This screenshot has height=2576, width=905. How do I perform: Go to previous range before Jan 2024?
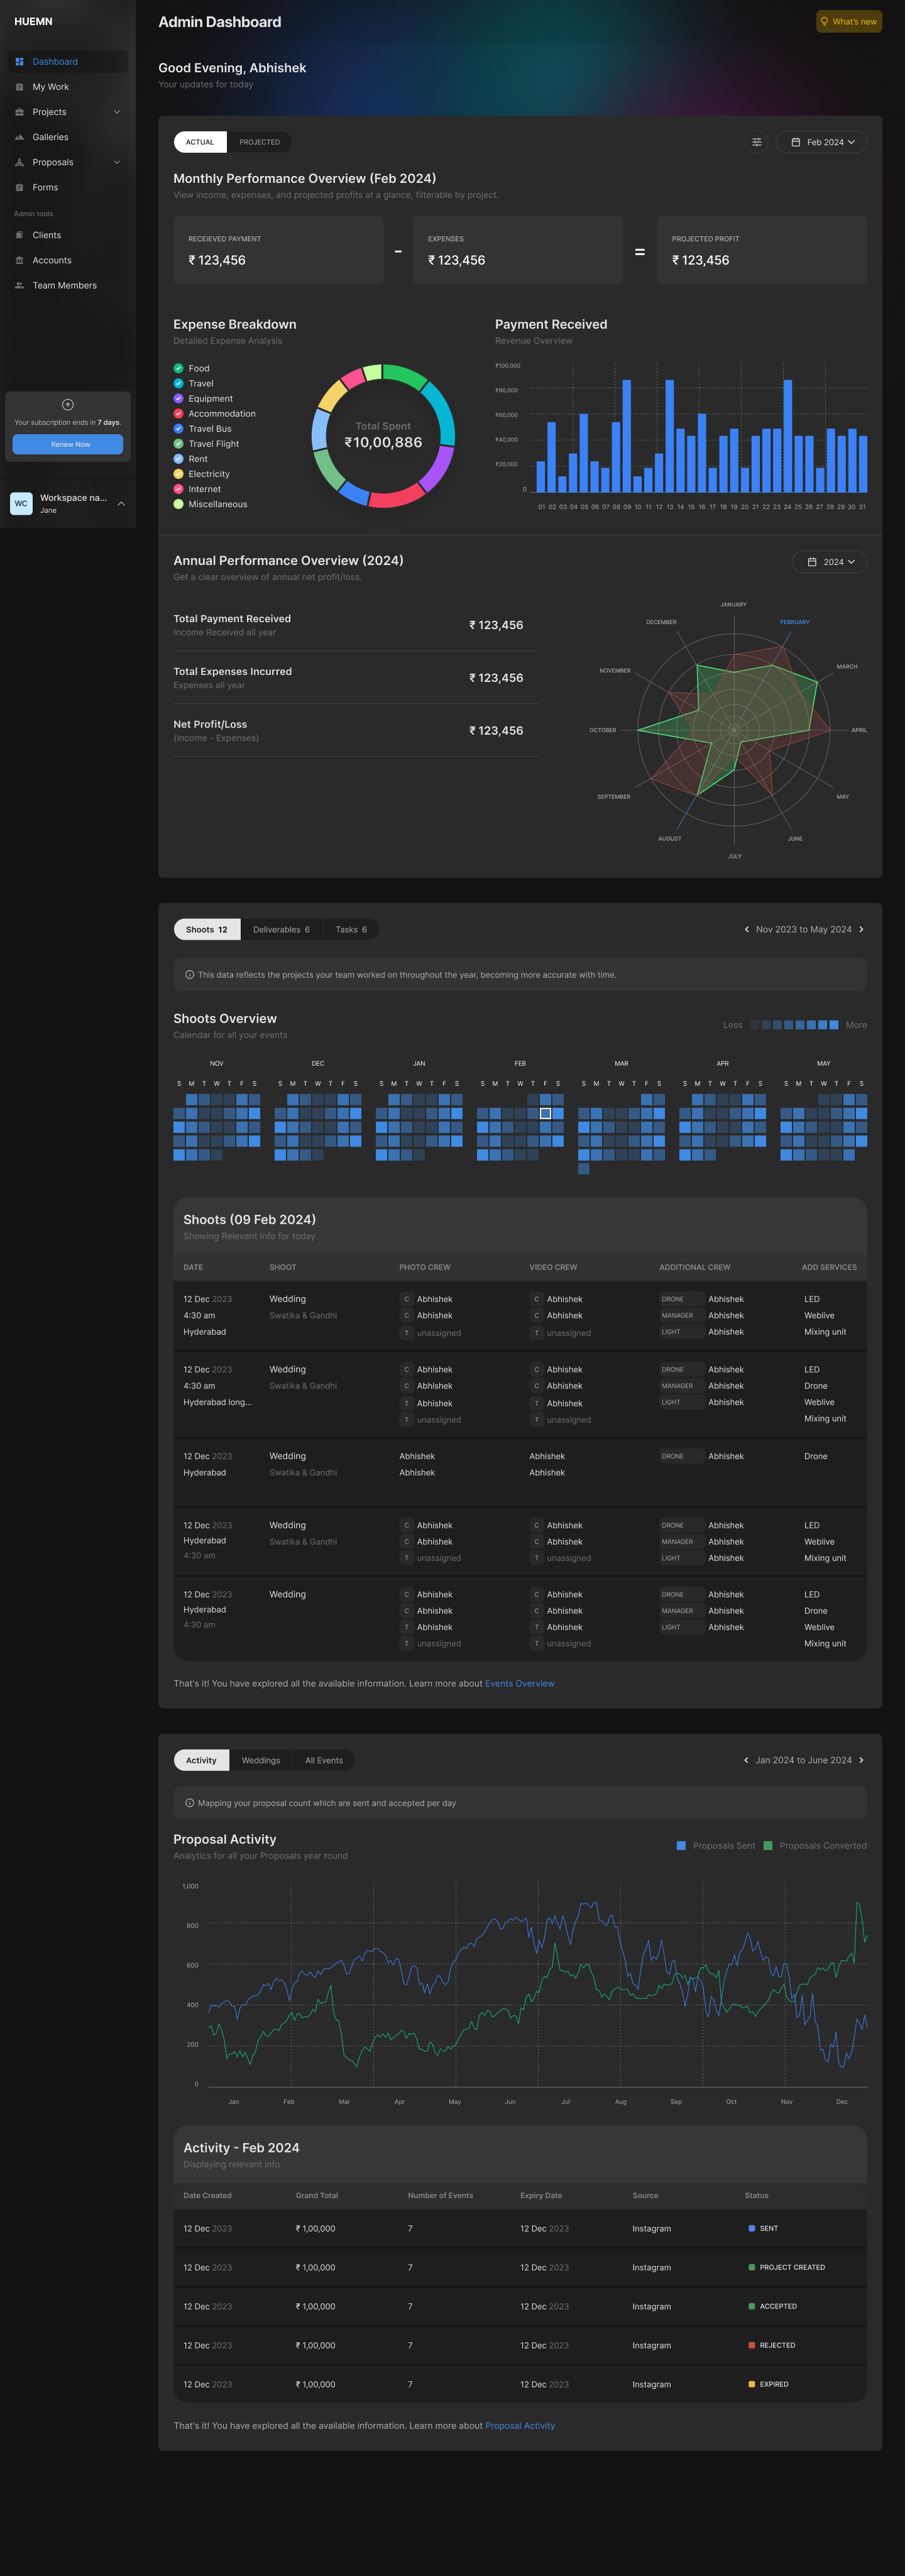pyautogui.click(x=746, y=1760)
